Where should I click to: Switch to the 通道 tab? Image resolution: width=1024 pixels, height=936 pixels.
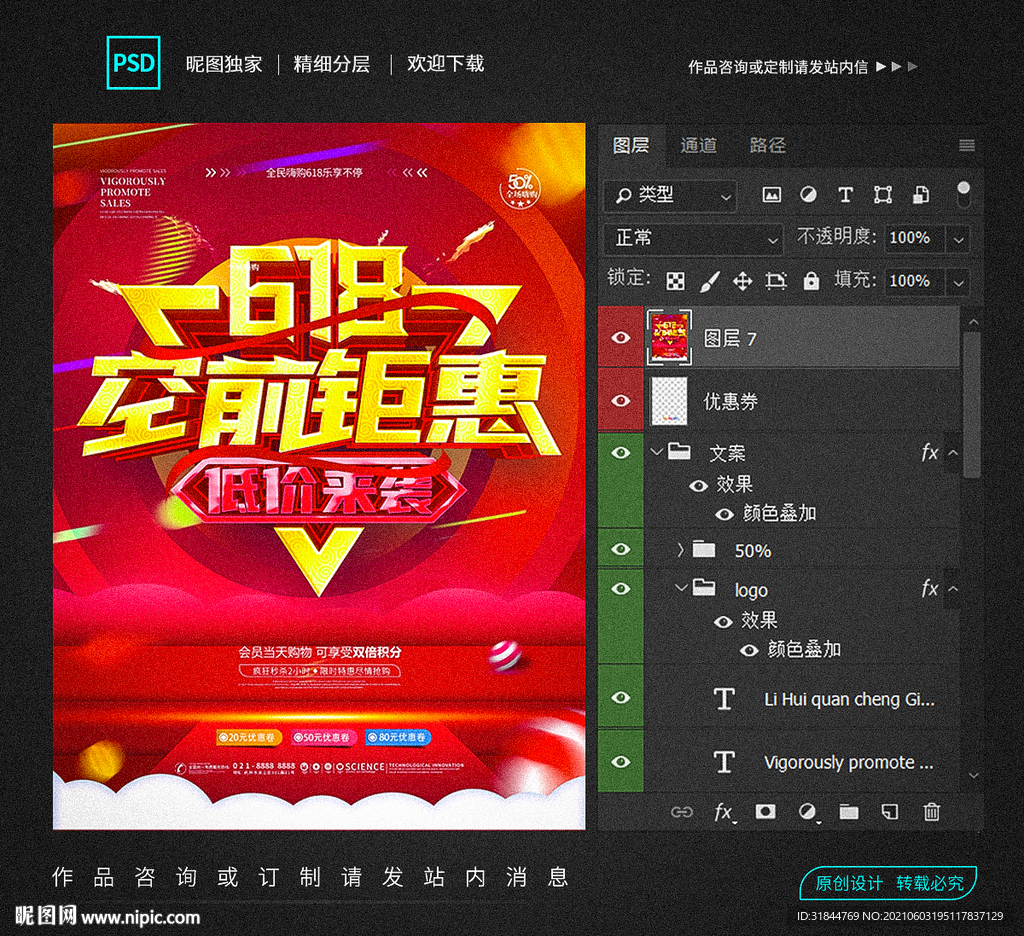698,146
